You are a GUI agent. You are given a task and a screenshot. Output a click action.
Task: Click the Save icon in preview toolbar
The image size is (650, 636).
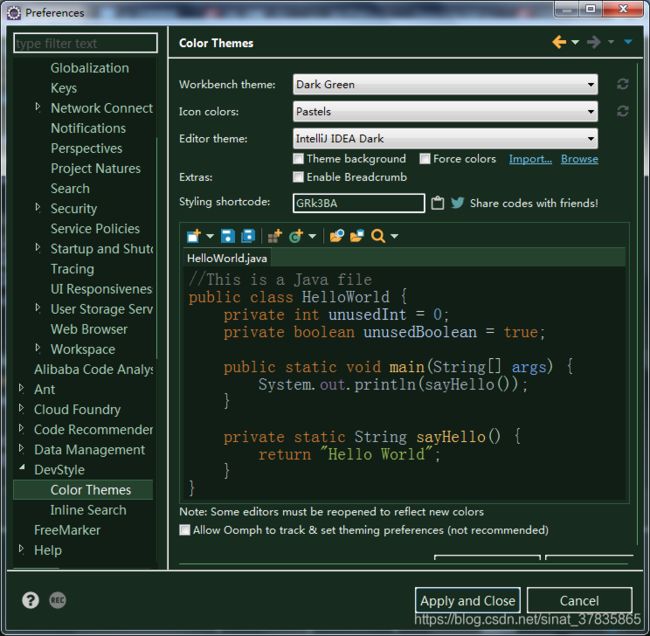[x=228, y=236]
